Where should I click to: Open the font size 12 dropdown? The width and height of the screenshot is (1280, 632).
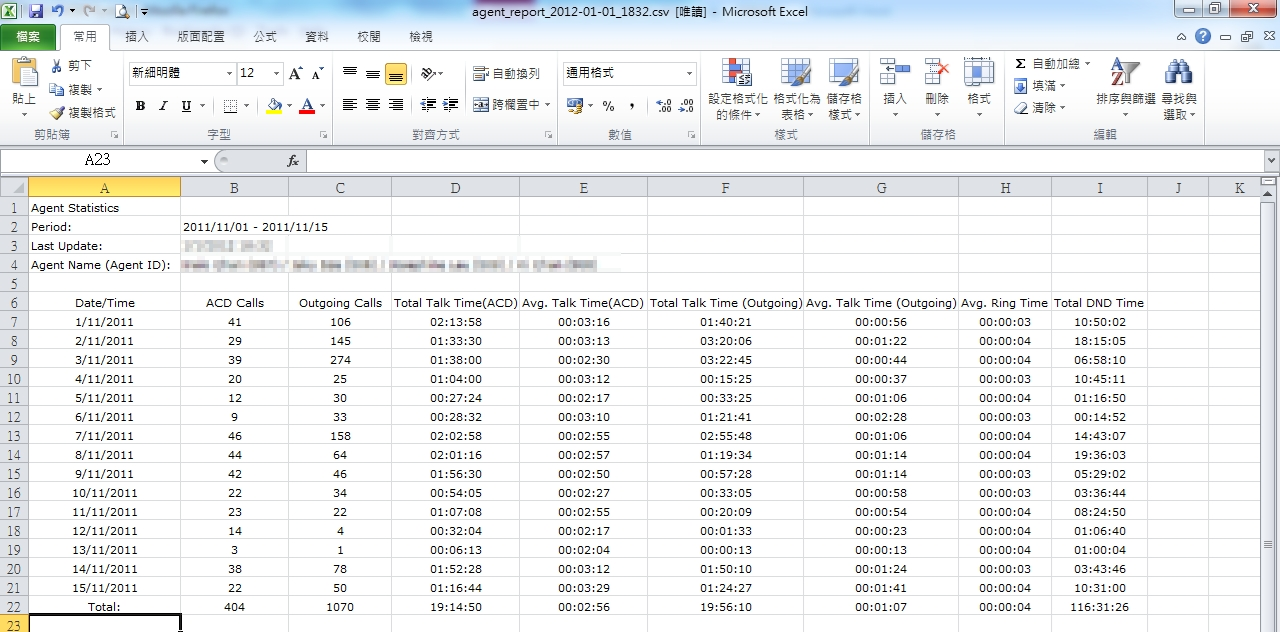[275, 74]
